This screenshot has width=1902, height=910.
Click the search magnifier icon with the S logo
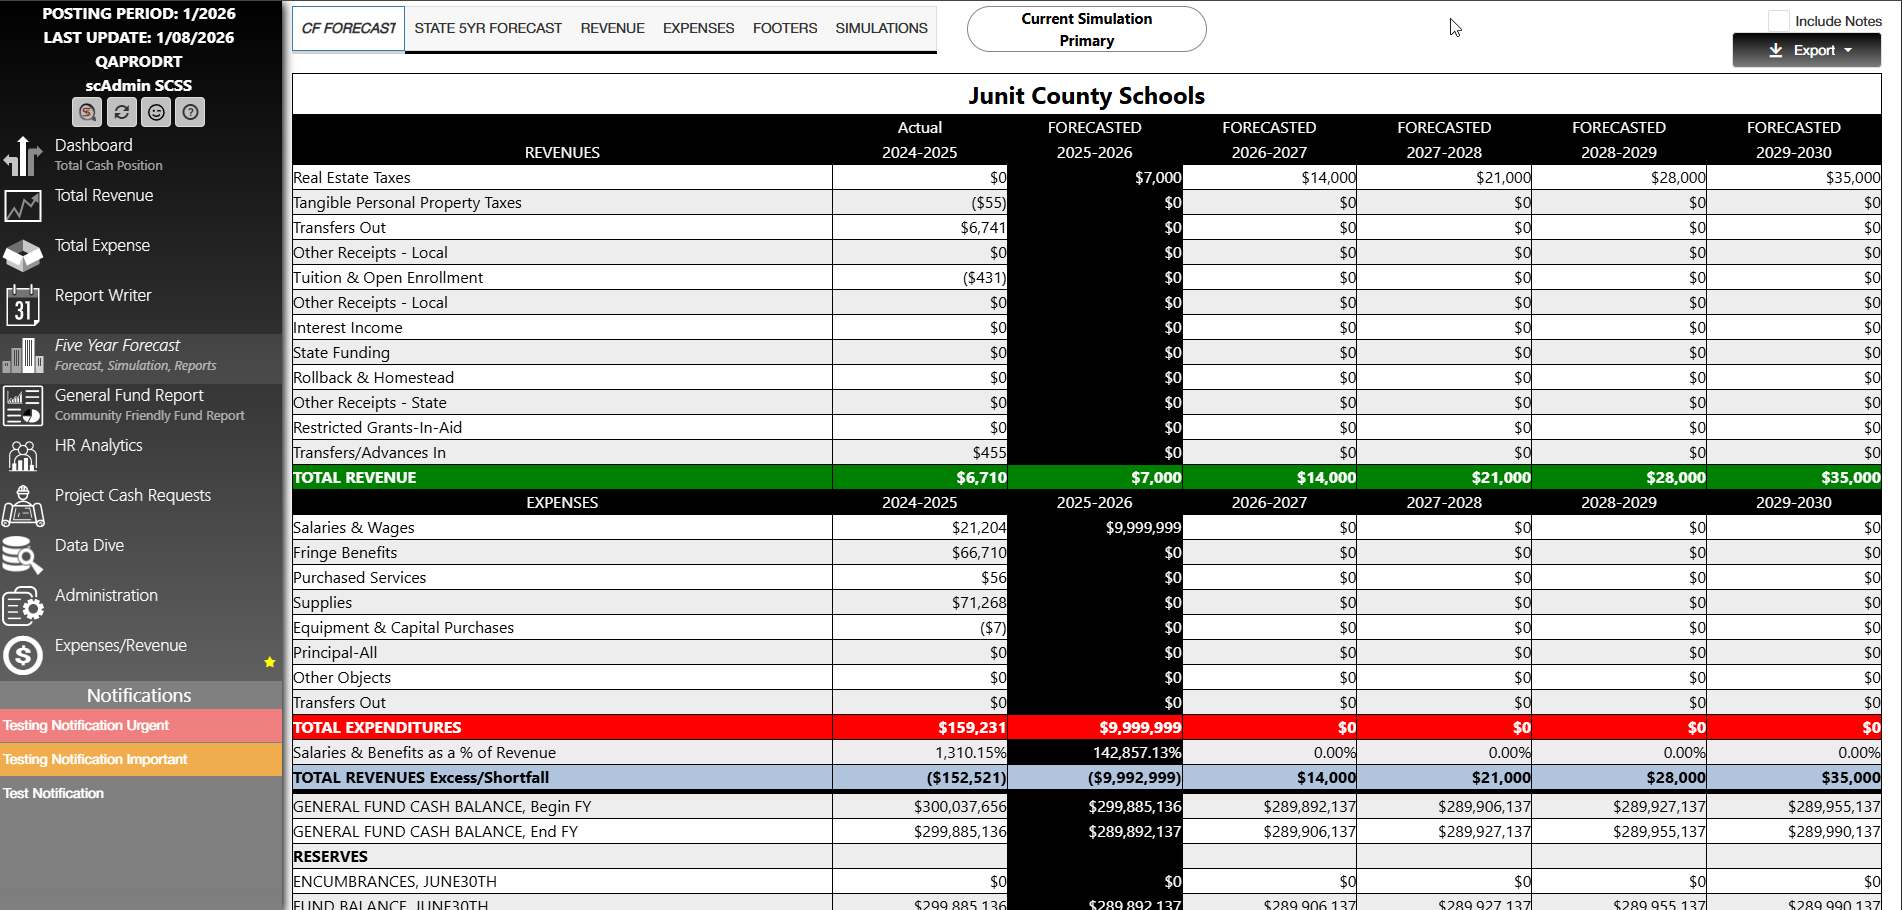87,112
